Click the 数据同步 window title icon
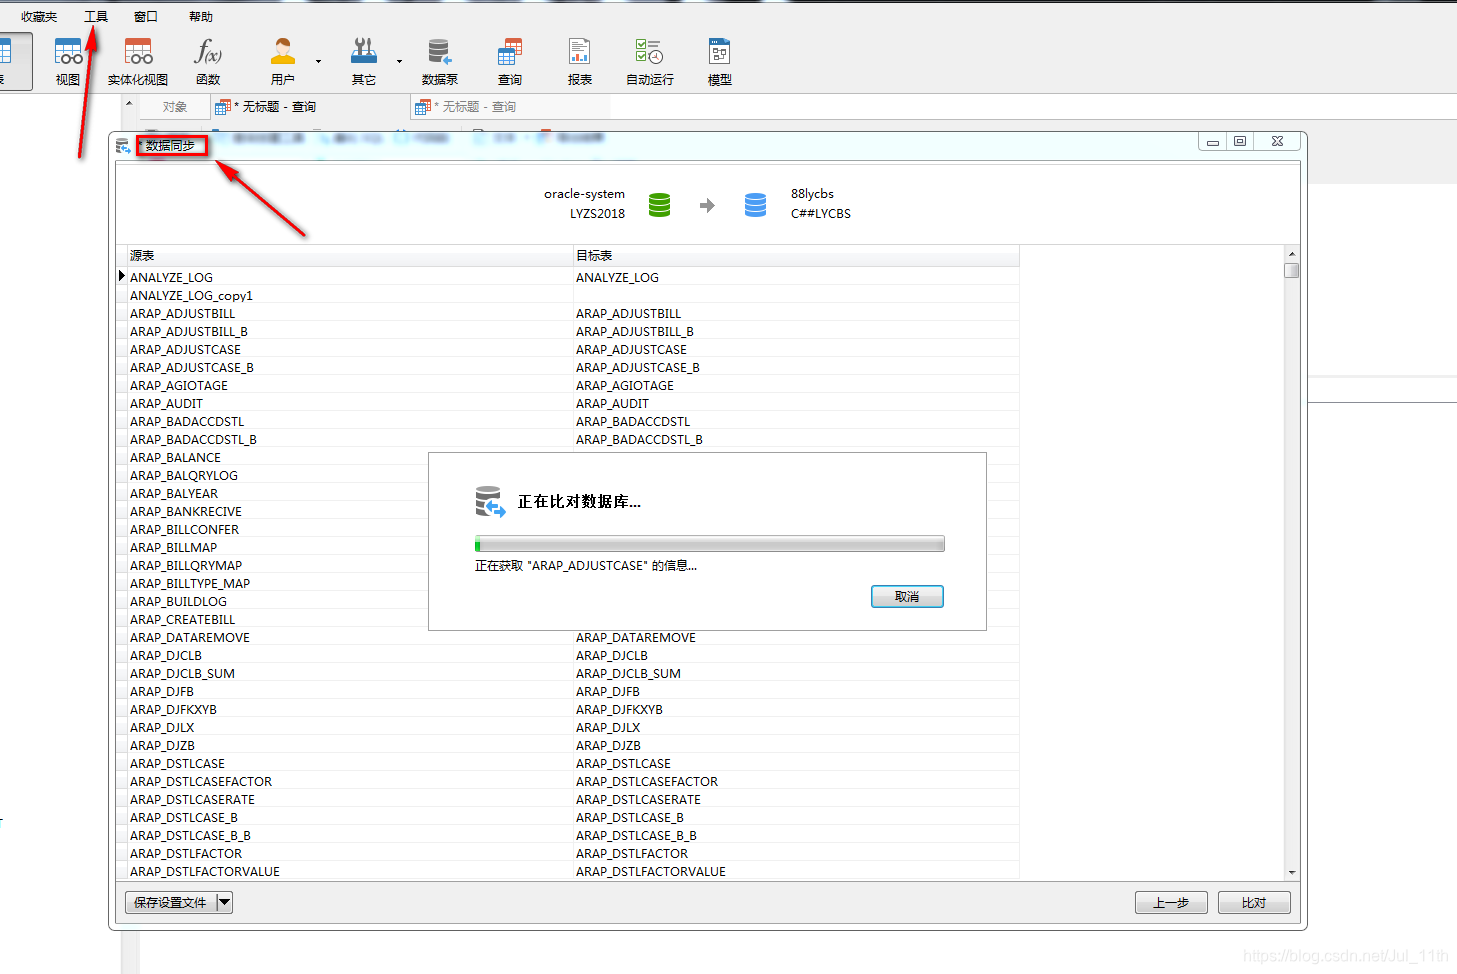 point(124,147)
